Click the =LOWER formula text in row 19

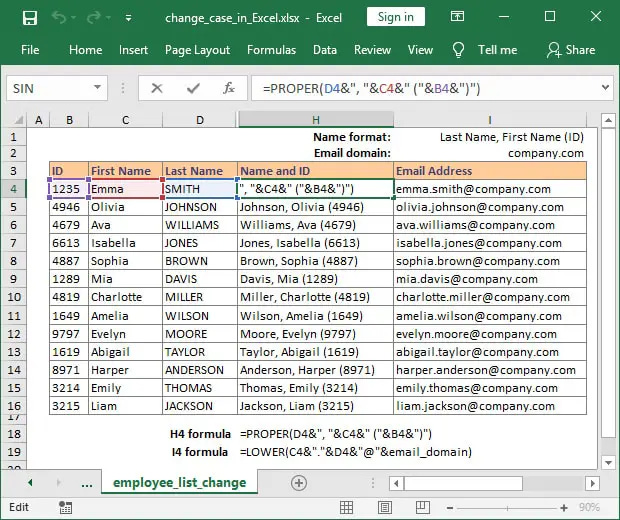(x=356, y=452)
